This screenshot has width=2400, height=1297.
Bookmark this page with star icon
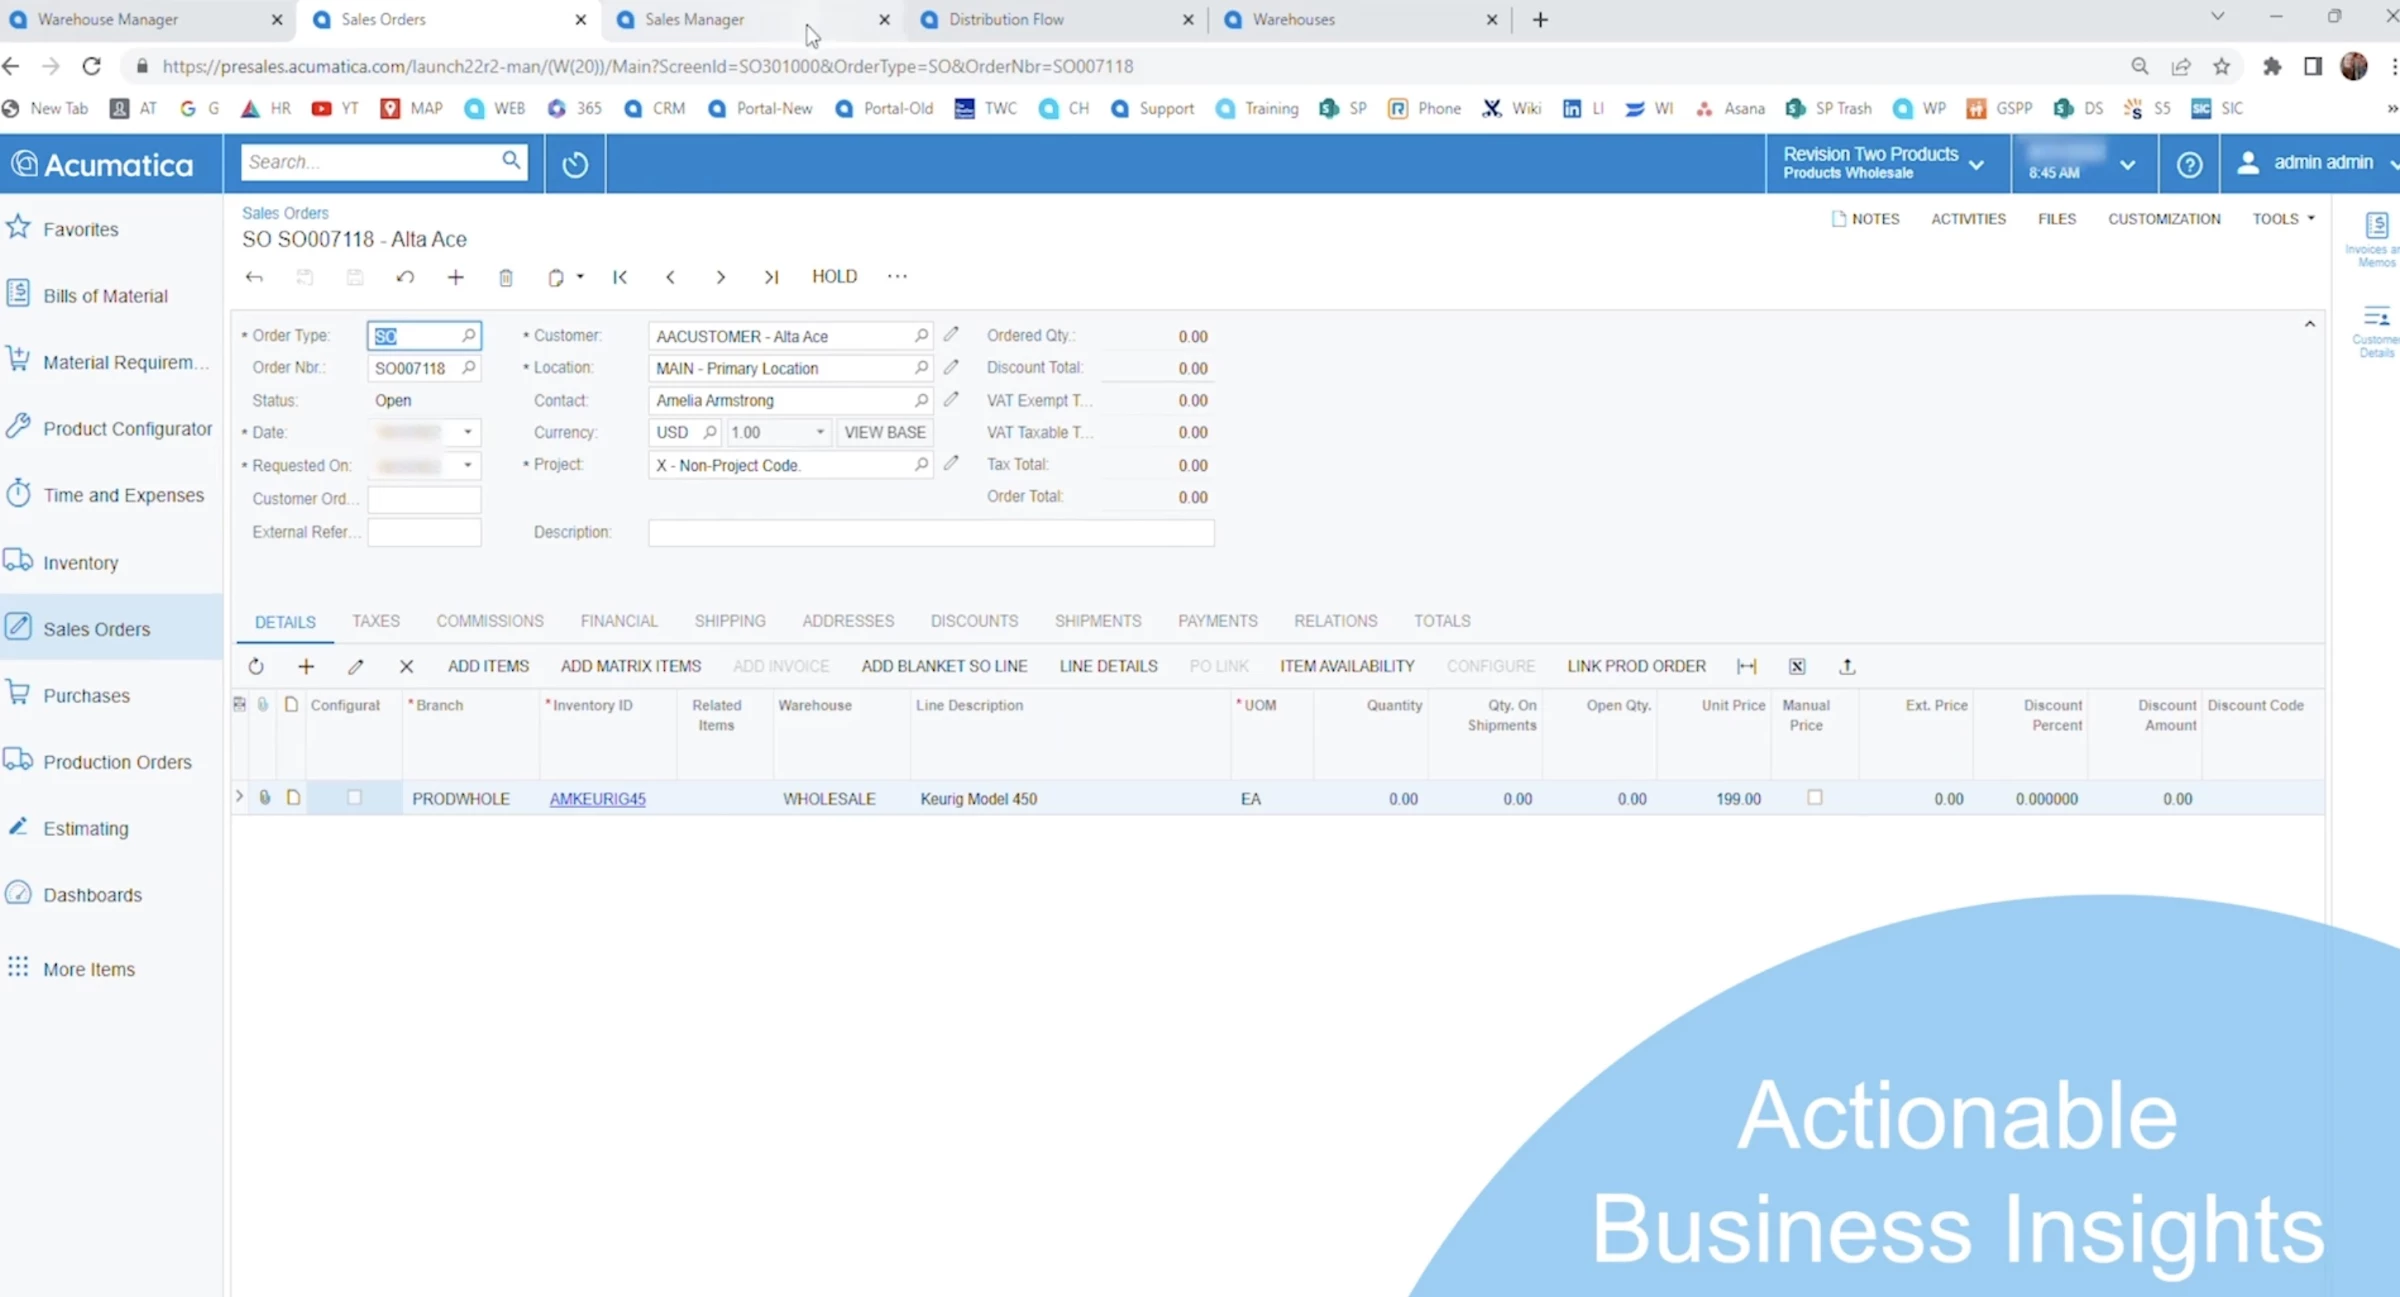pyautogui.click(x=2221, y=66)
